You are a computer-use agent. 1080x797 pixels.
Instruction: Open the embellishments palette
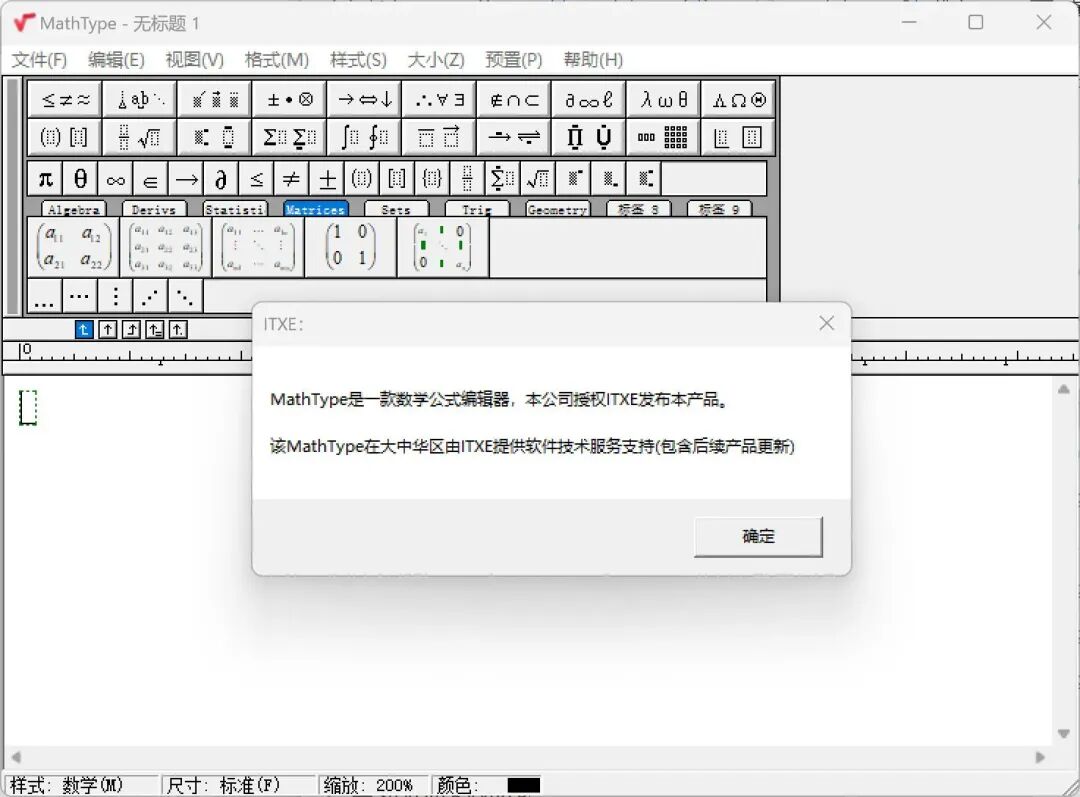(215, 100)
